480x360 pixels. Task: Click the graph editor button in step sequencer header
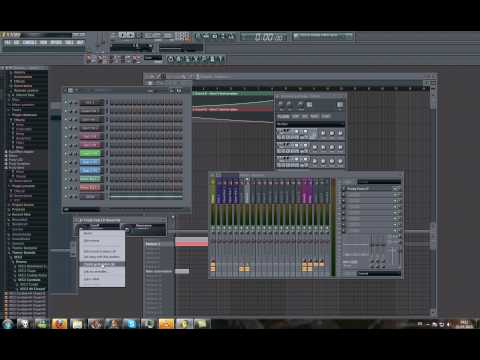tap(179, 91)
